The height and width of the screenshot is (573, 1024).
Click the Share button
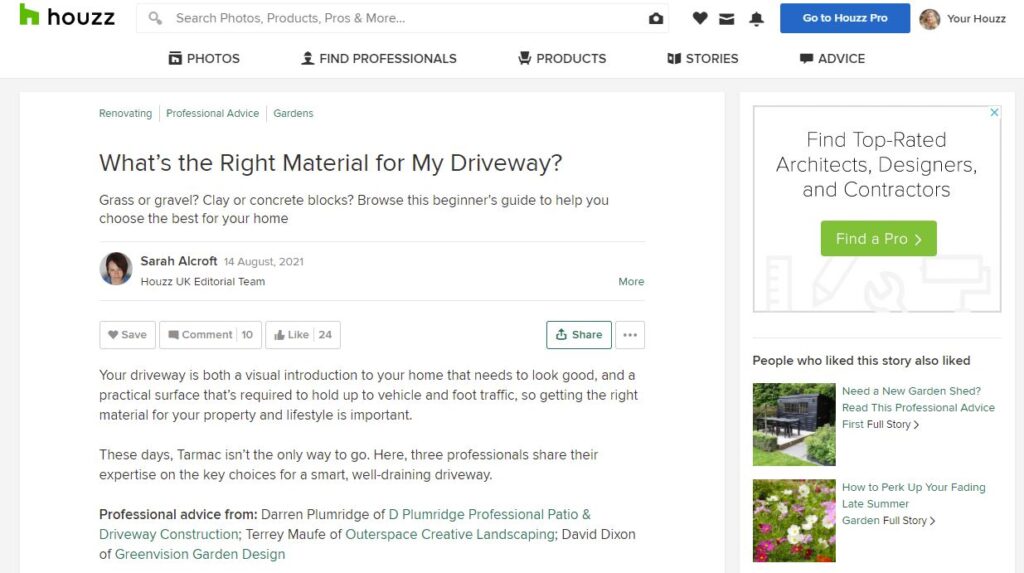579,335
